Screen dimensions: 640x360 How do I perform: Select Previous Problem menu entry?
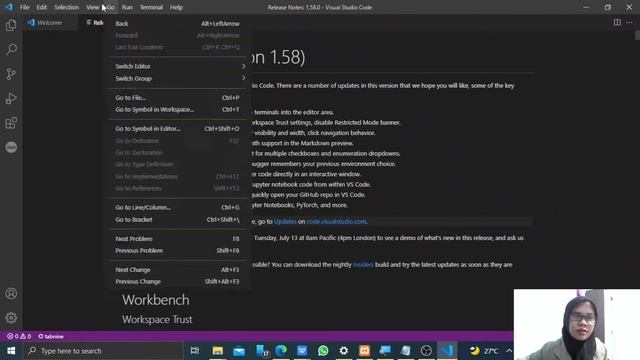click(x=178, y=251)
